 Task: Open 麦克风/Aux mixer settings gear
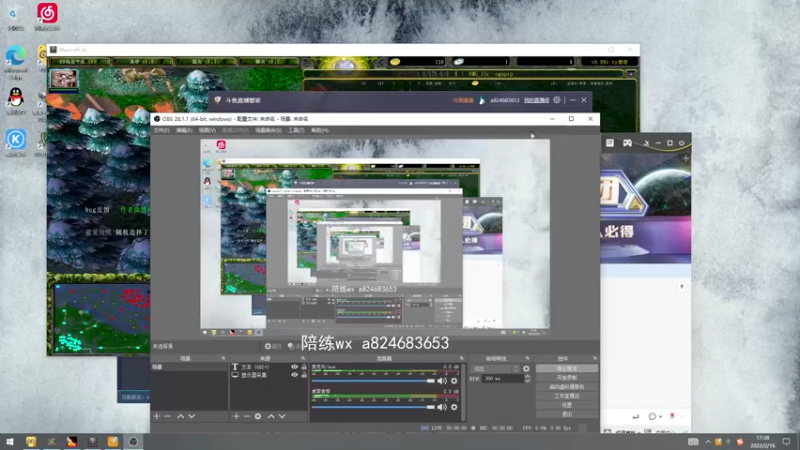pyautogui.click(x=454, y=381)
